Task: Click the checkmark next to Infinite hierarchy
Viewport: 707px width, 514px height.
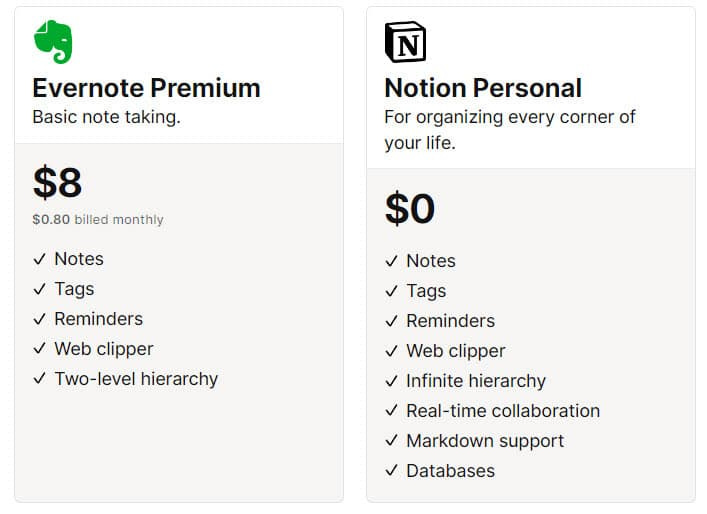Action: tap(391, 381)
